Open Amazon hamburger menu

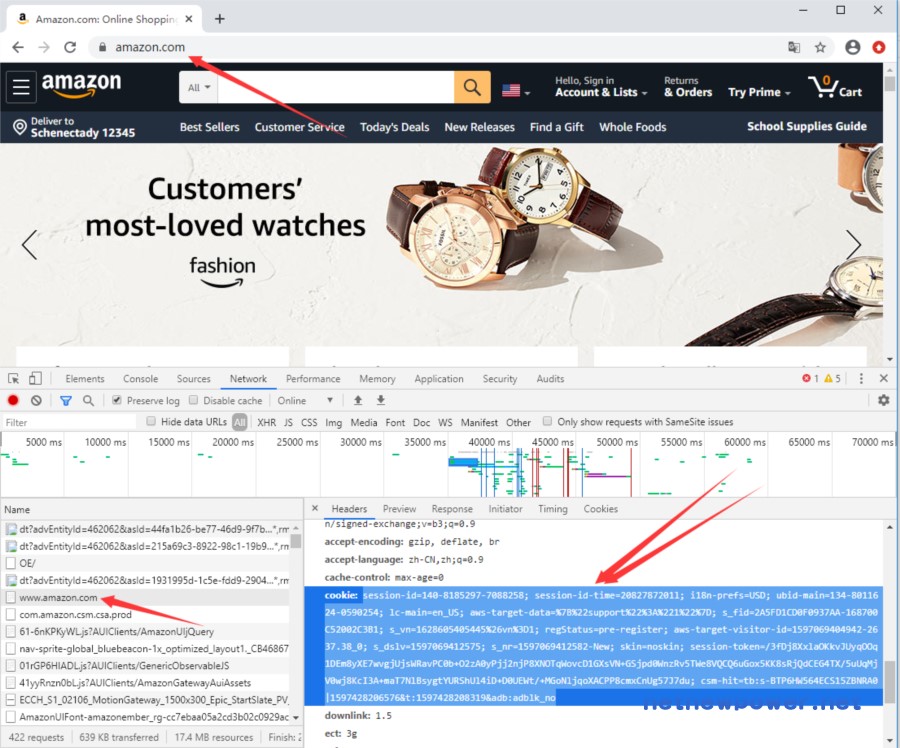click(x=21, y=87)
